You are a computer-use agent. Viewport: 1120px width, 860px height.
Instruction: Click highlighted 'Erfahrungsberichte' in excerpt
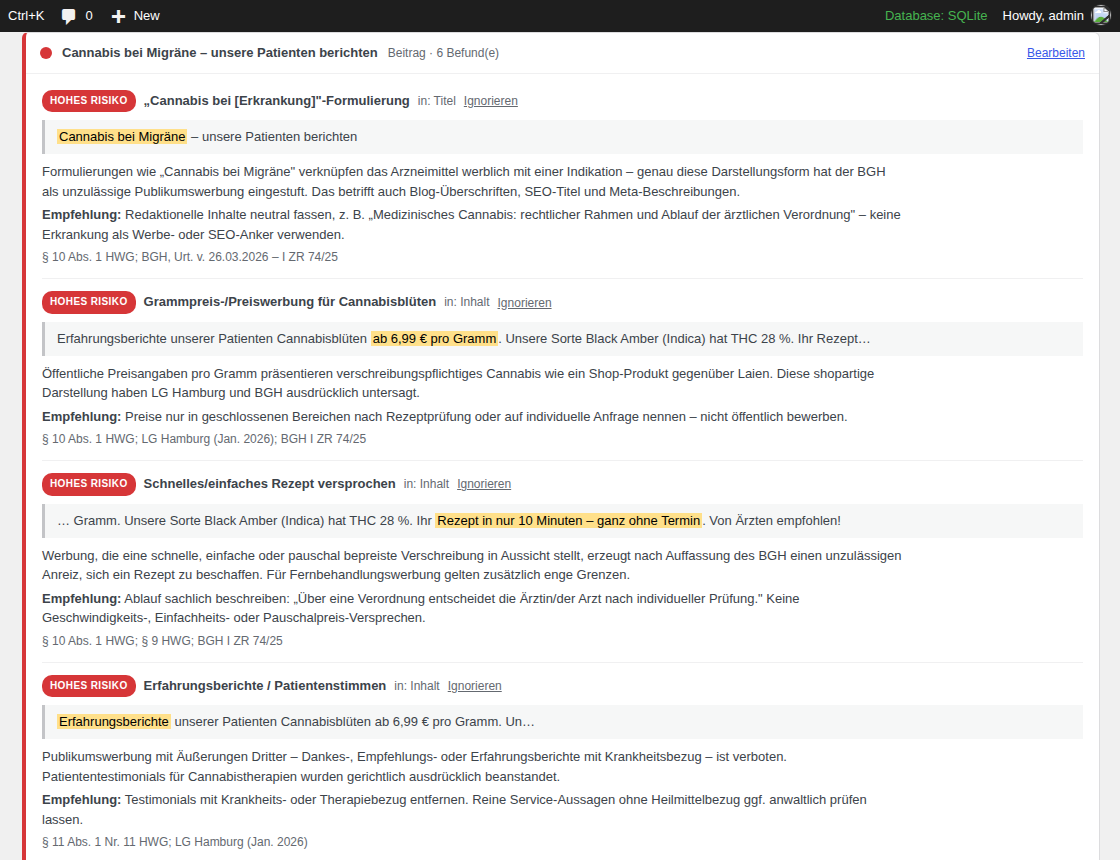(x=114, y=721)
